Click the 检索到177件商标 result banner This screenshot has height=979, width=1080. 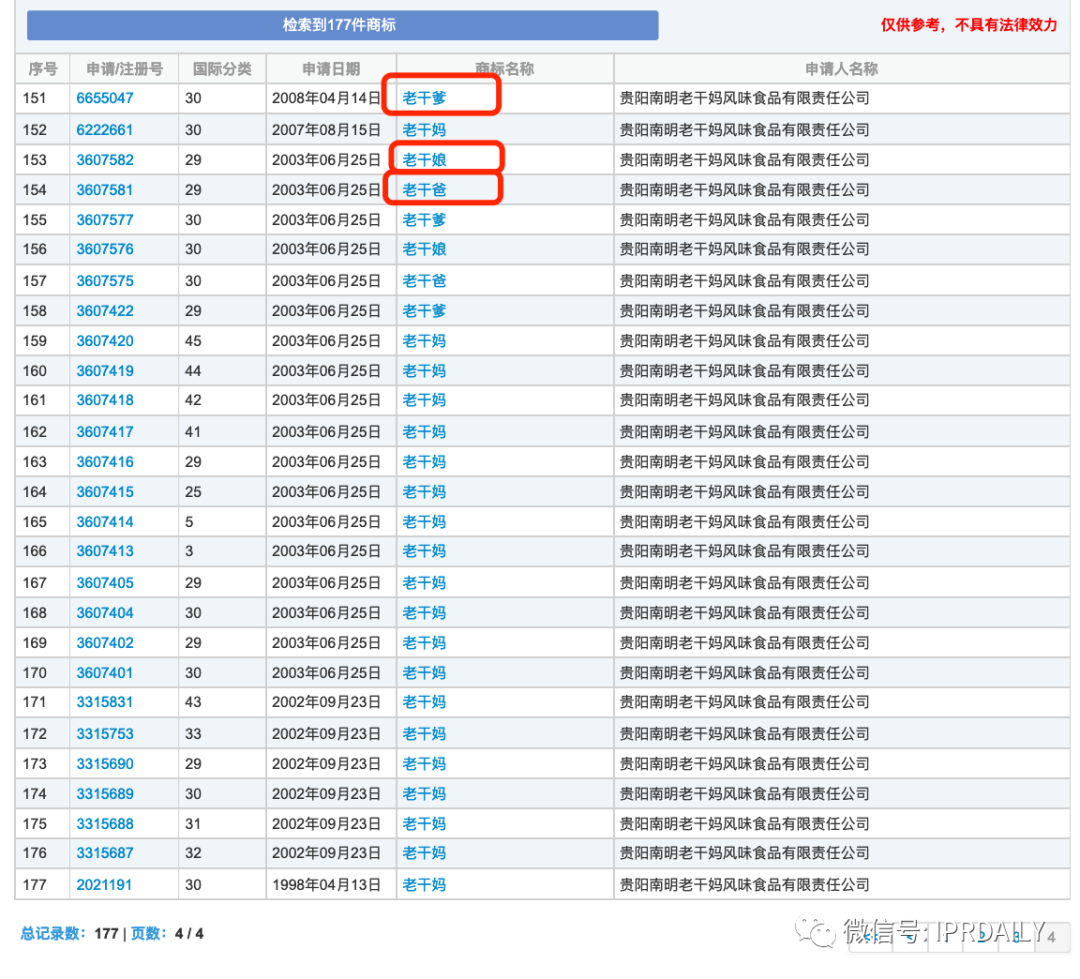(342, 25)
